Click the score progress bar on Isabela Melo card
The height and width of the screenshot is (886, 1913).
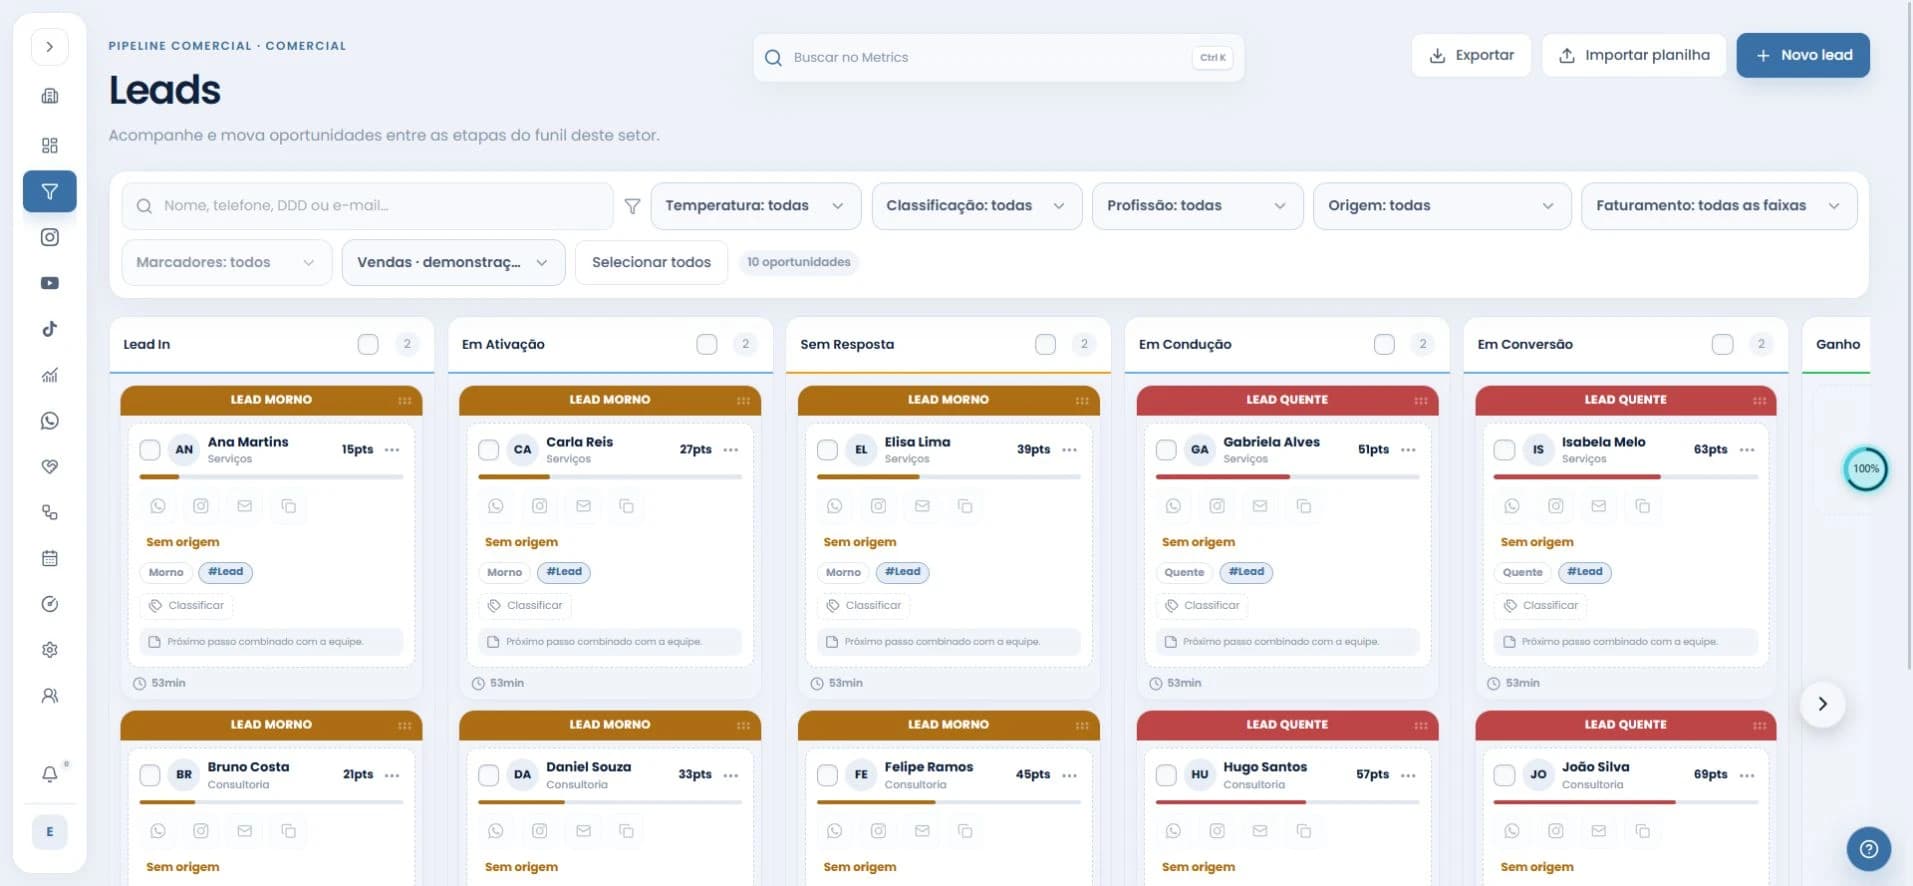(x=1625, y=477)
